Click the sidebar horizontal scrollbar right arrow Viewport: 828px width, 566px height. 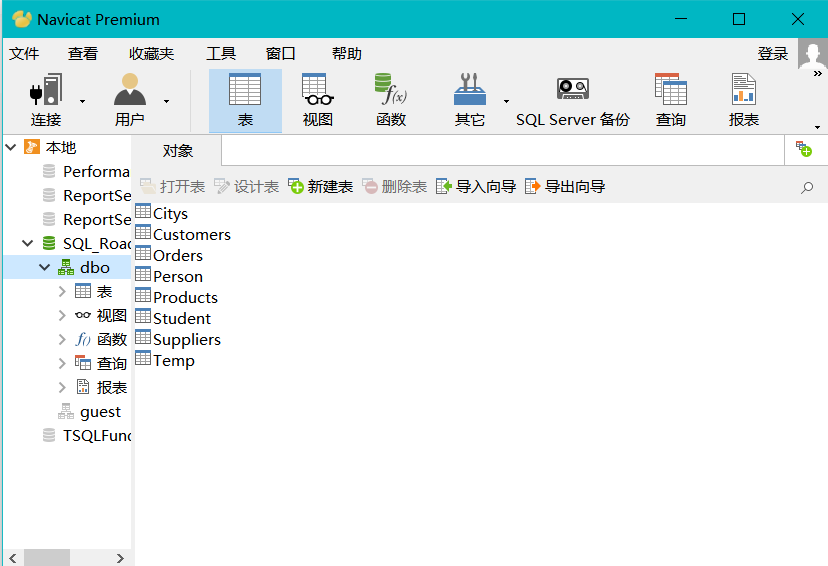point(120,558)
